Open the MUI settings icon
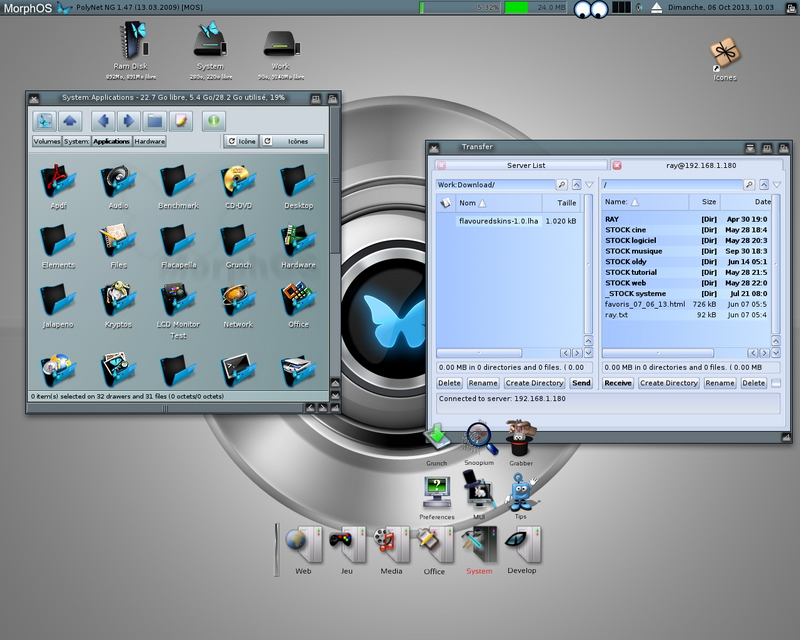 point(479,490)
